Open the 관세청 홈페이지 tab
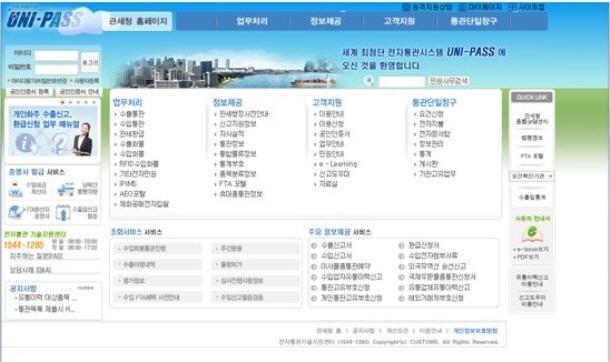The image size is (610, 362). 138,21
